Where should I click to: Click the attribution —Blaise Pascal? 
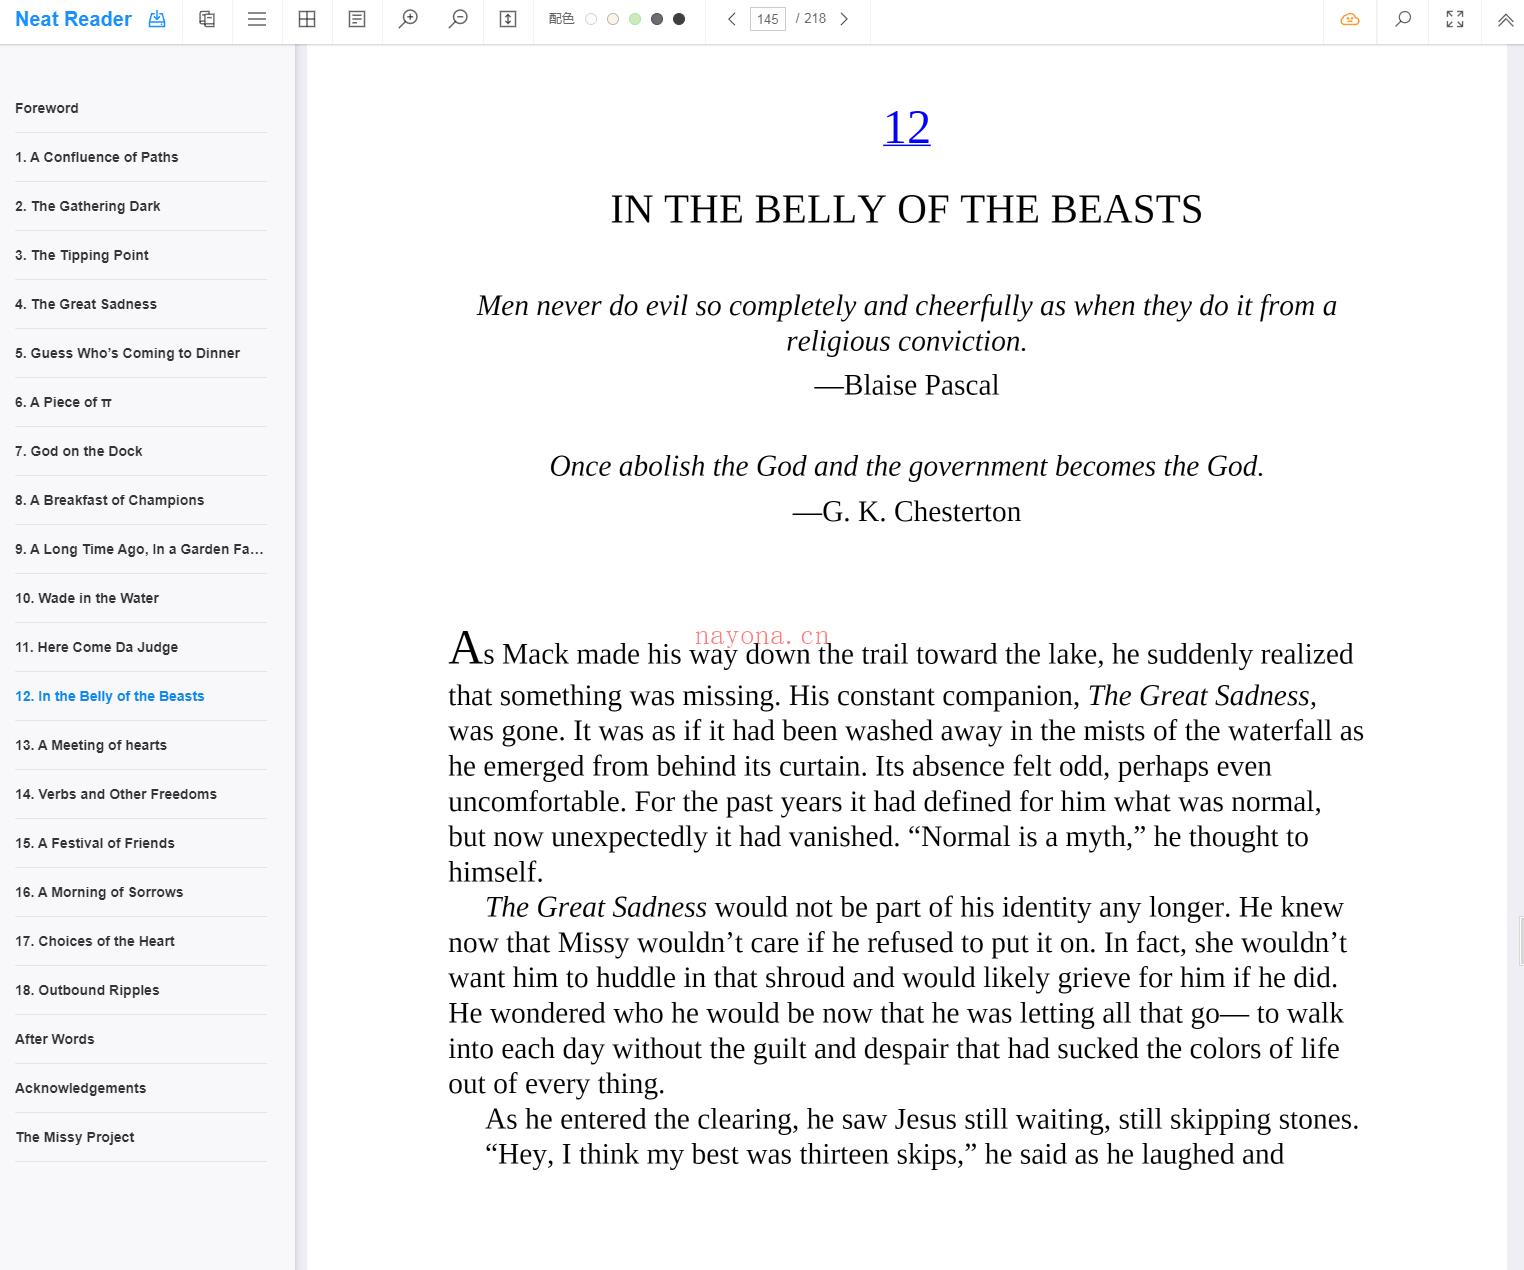907,385
